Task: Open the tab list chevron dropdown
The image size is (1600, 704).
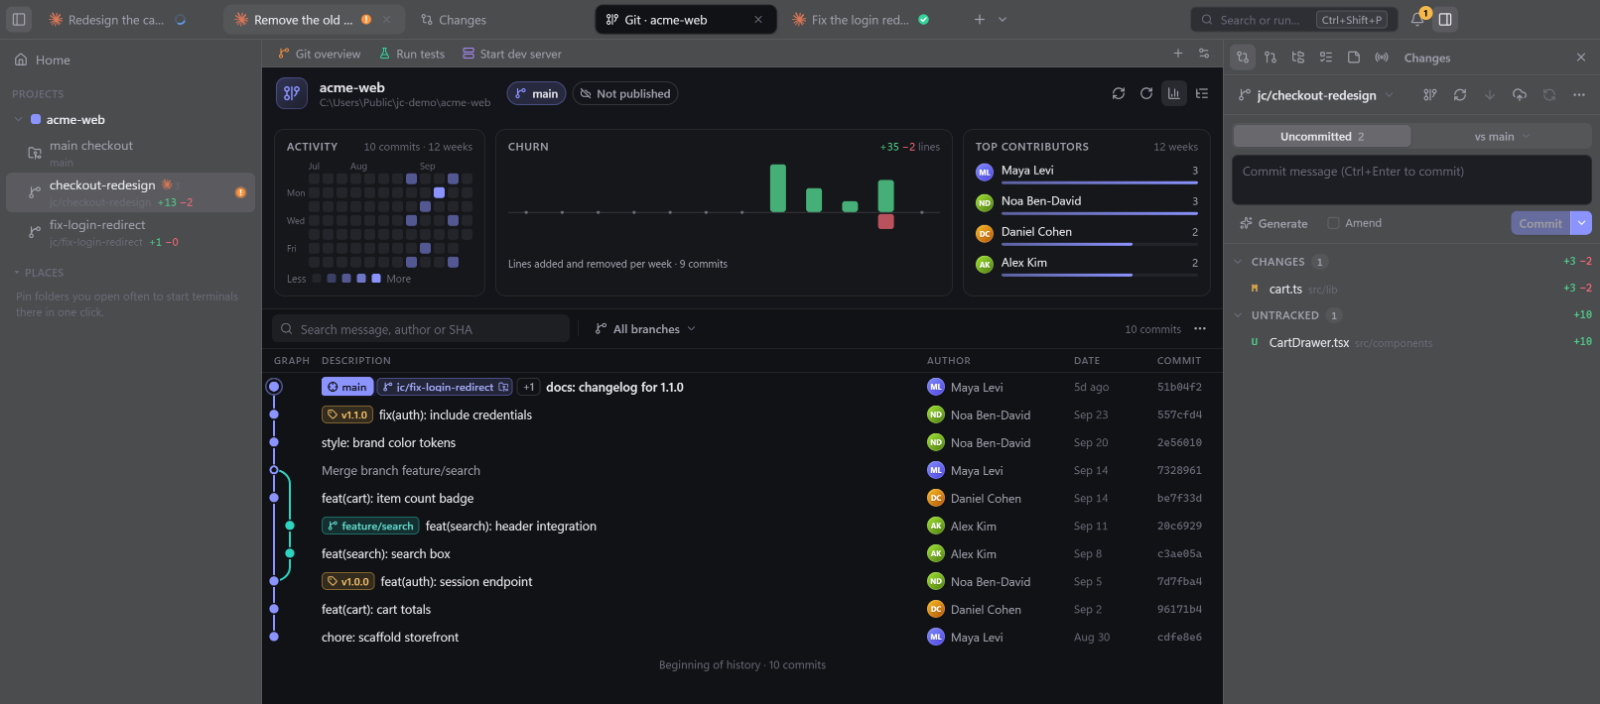Action: (x=1003, y=19)
